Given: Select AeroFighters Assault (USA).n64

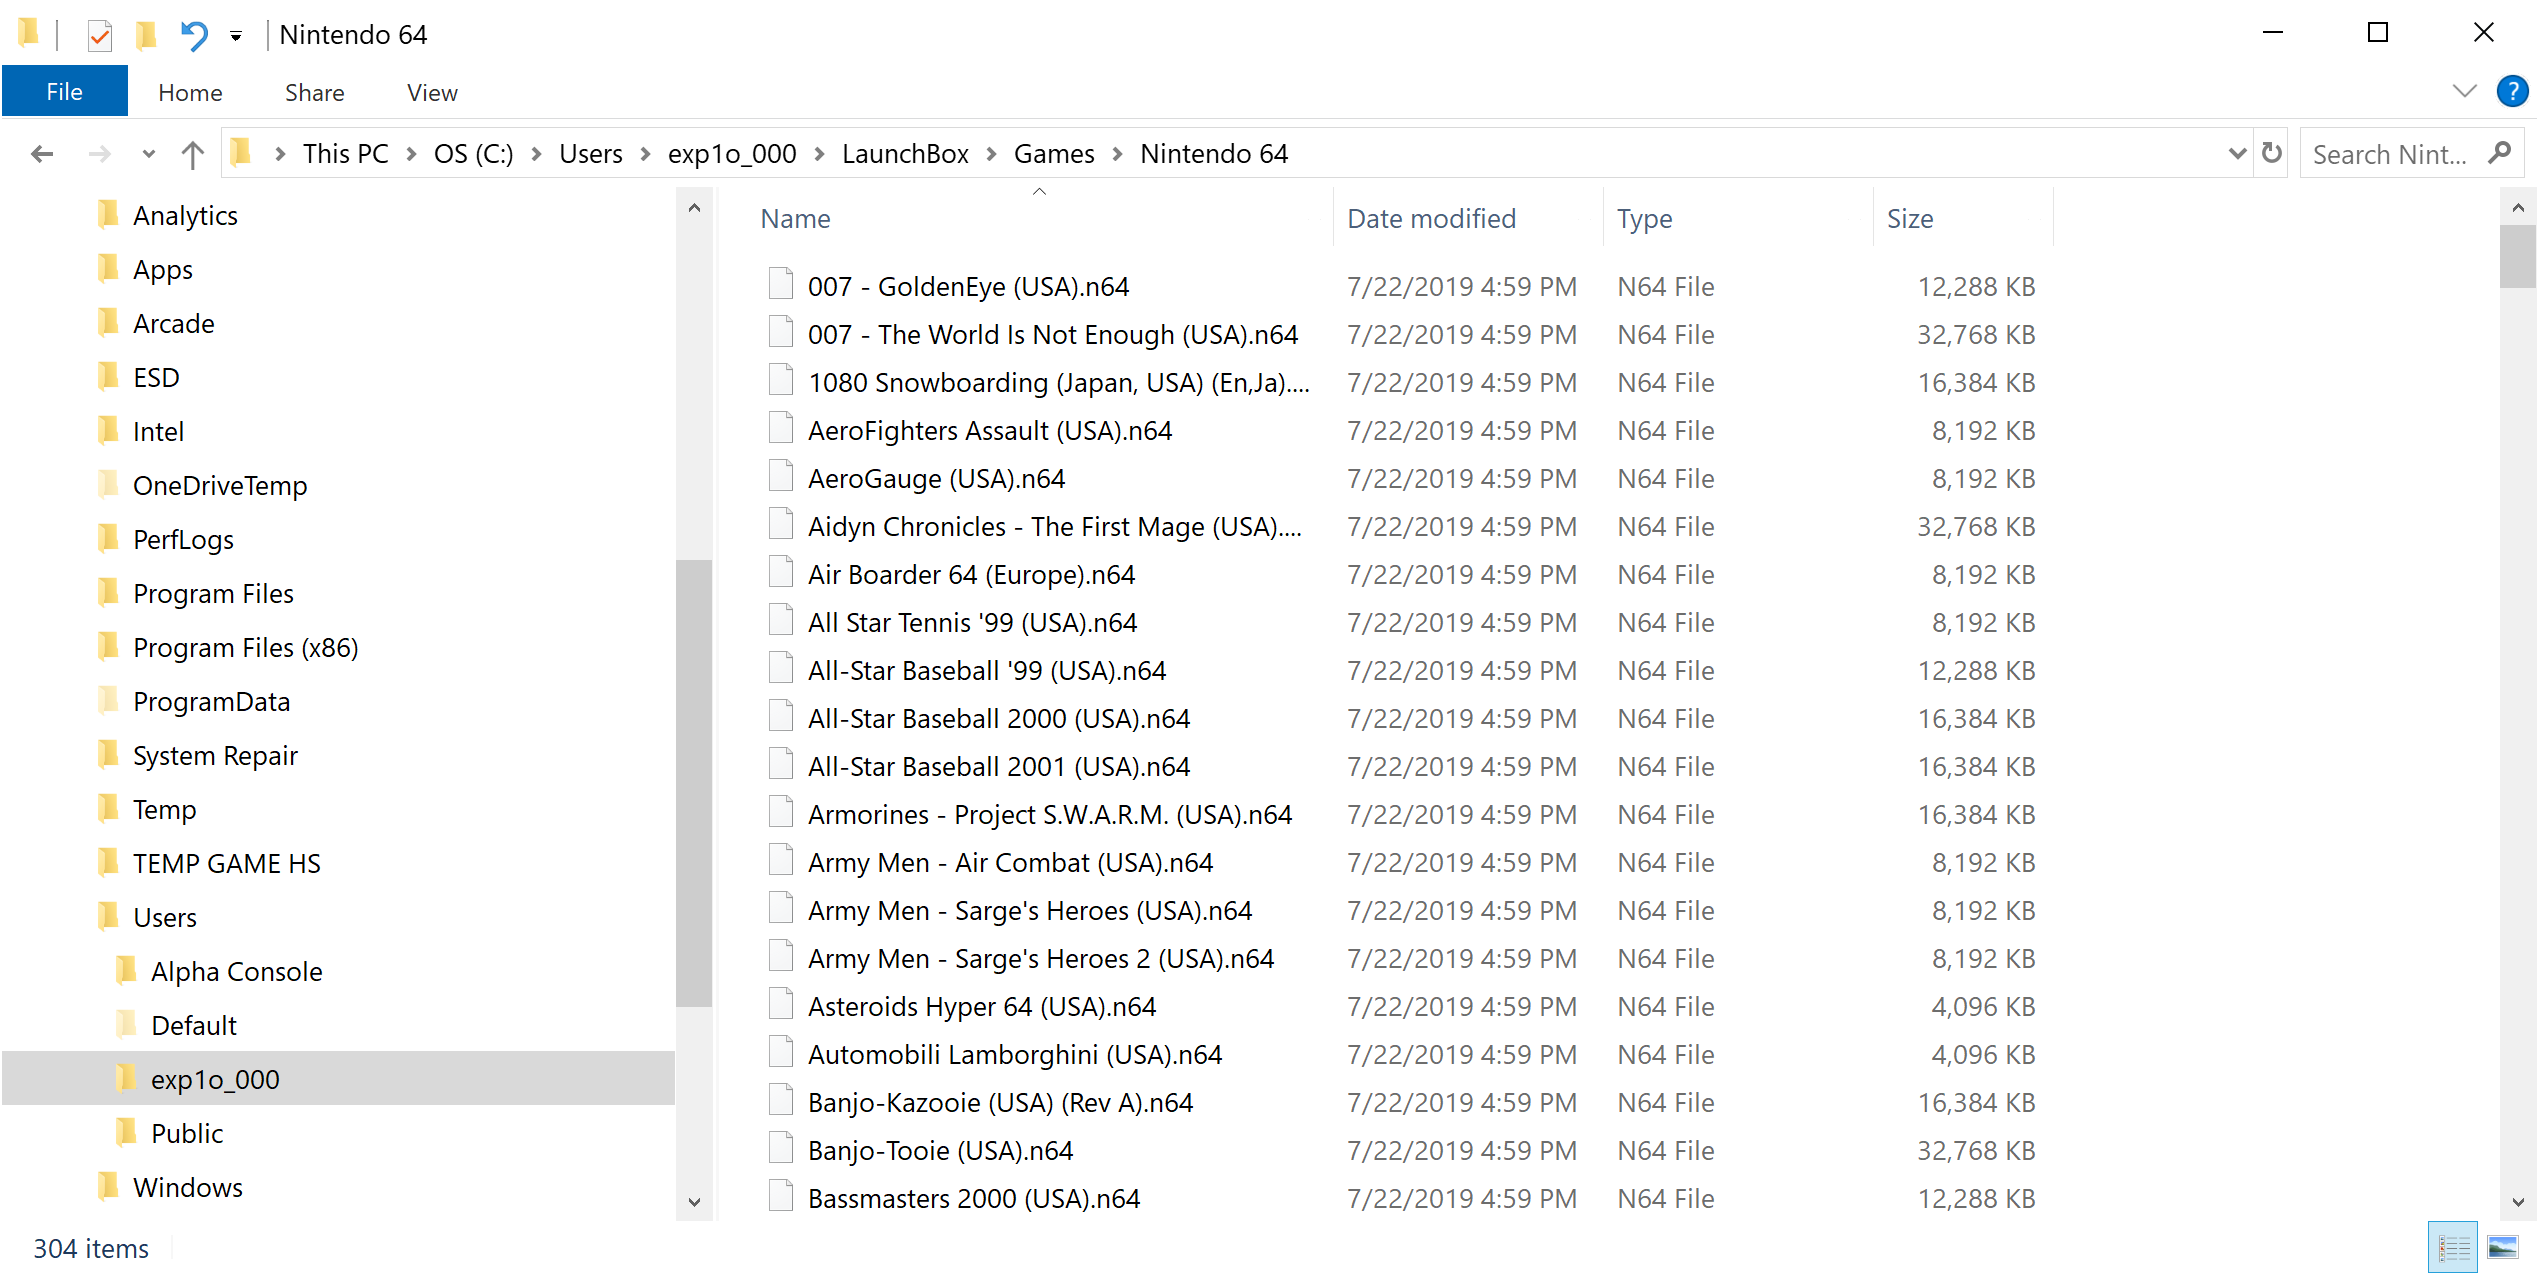Looking at the screenshot, I should point(990,431).
